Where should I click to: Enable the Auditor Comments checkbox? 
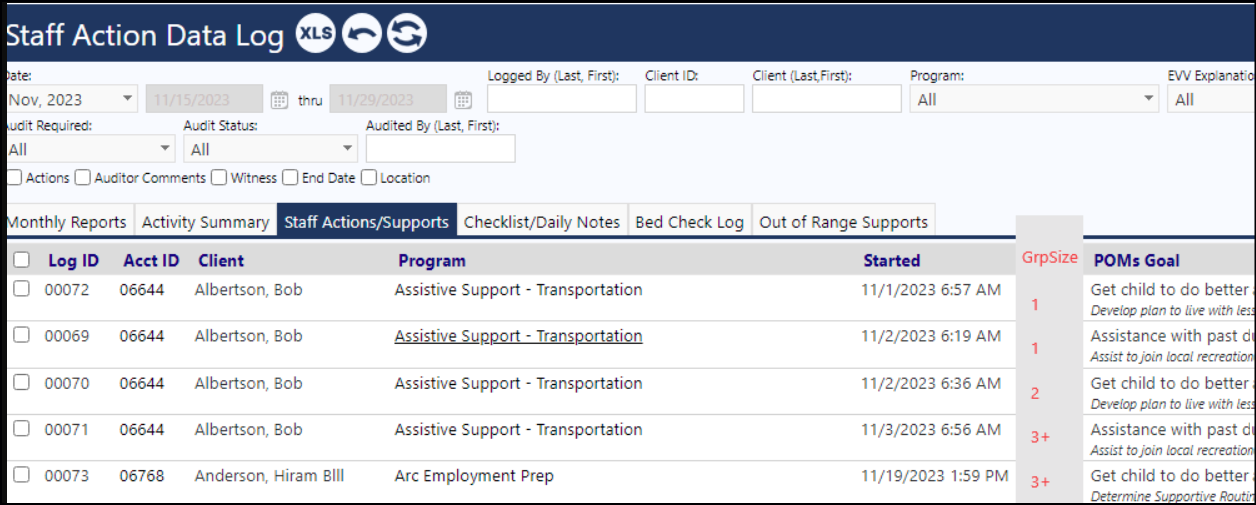click(x=83, y=178)
